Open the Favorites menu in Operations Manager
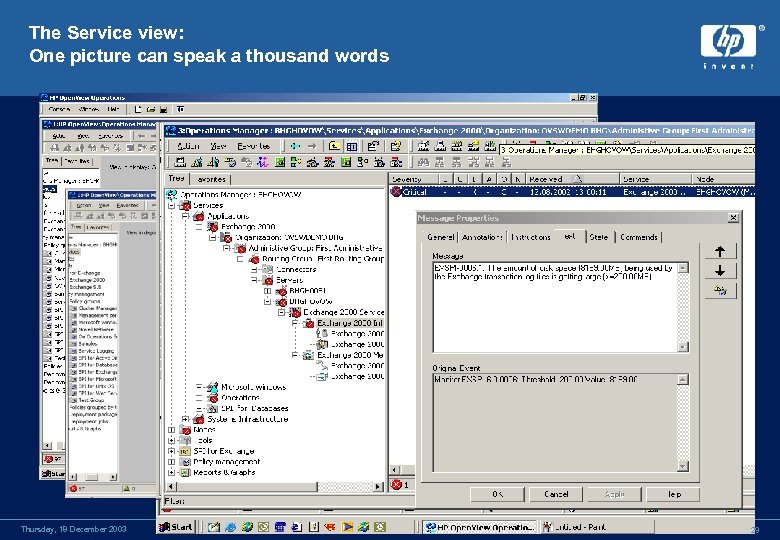780x540 pixels. pyautogui.click(x=254, y=146)
